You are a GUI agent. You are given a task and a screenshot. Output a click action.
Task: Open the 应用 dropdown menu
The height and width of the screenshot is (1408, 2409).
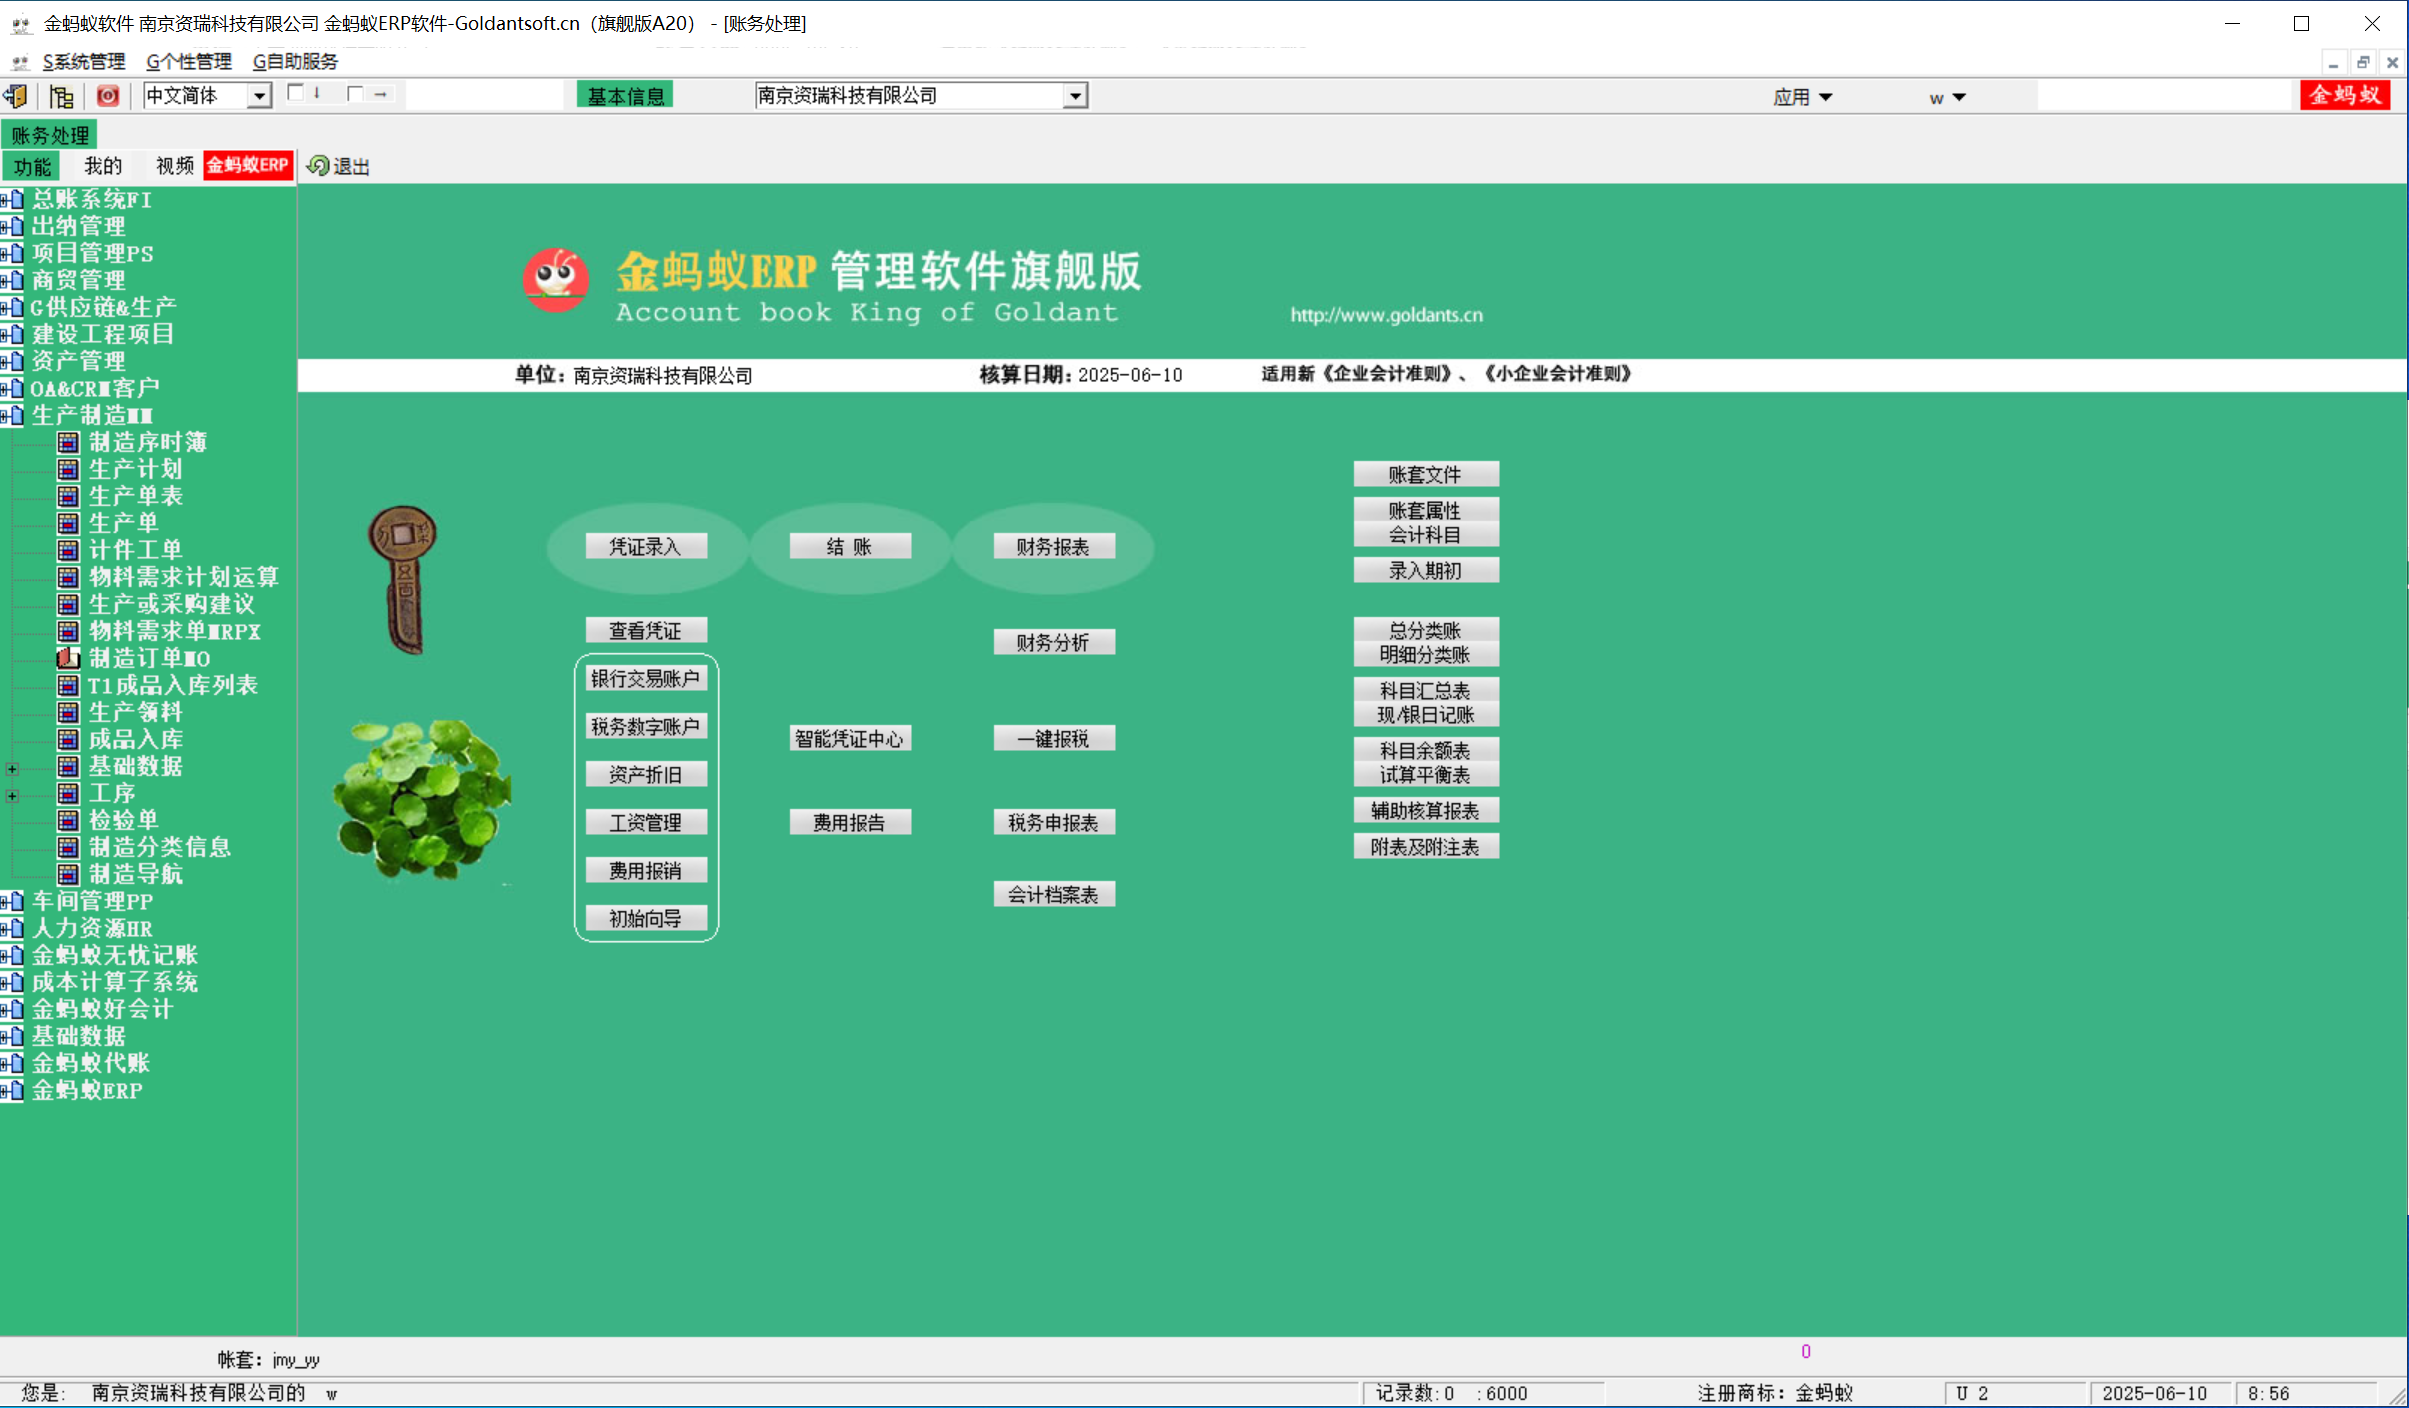(1802, 97)
